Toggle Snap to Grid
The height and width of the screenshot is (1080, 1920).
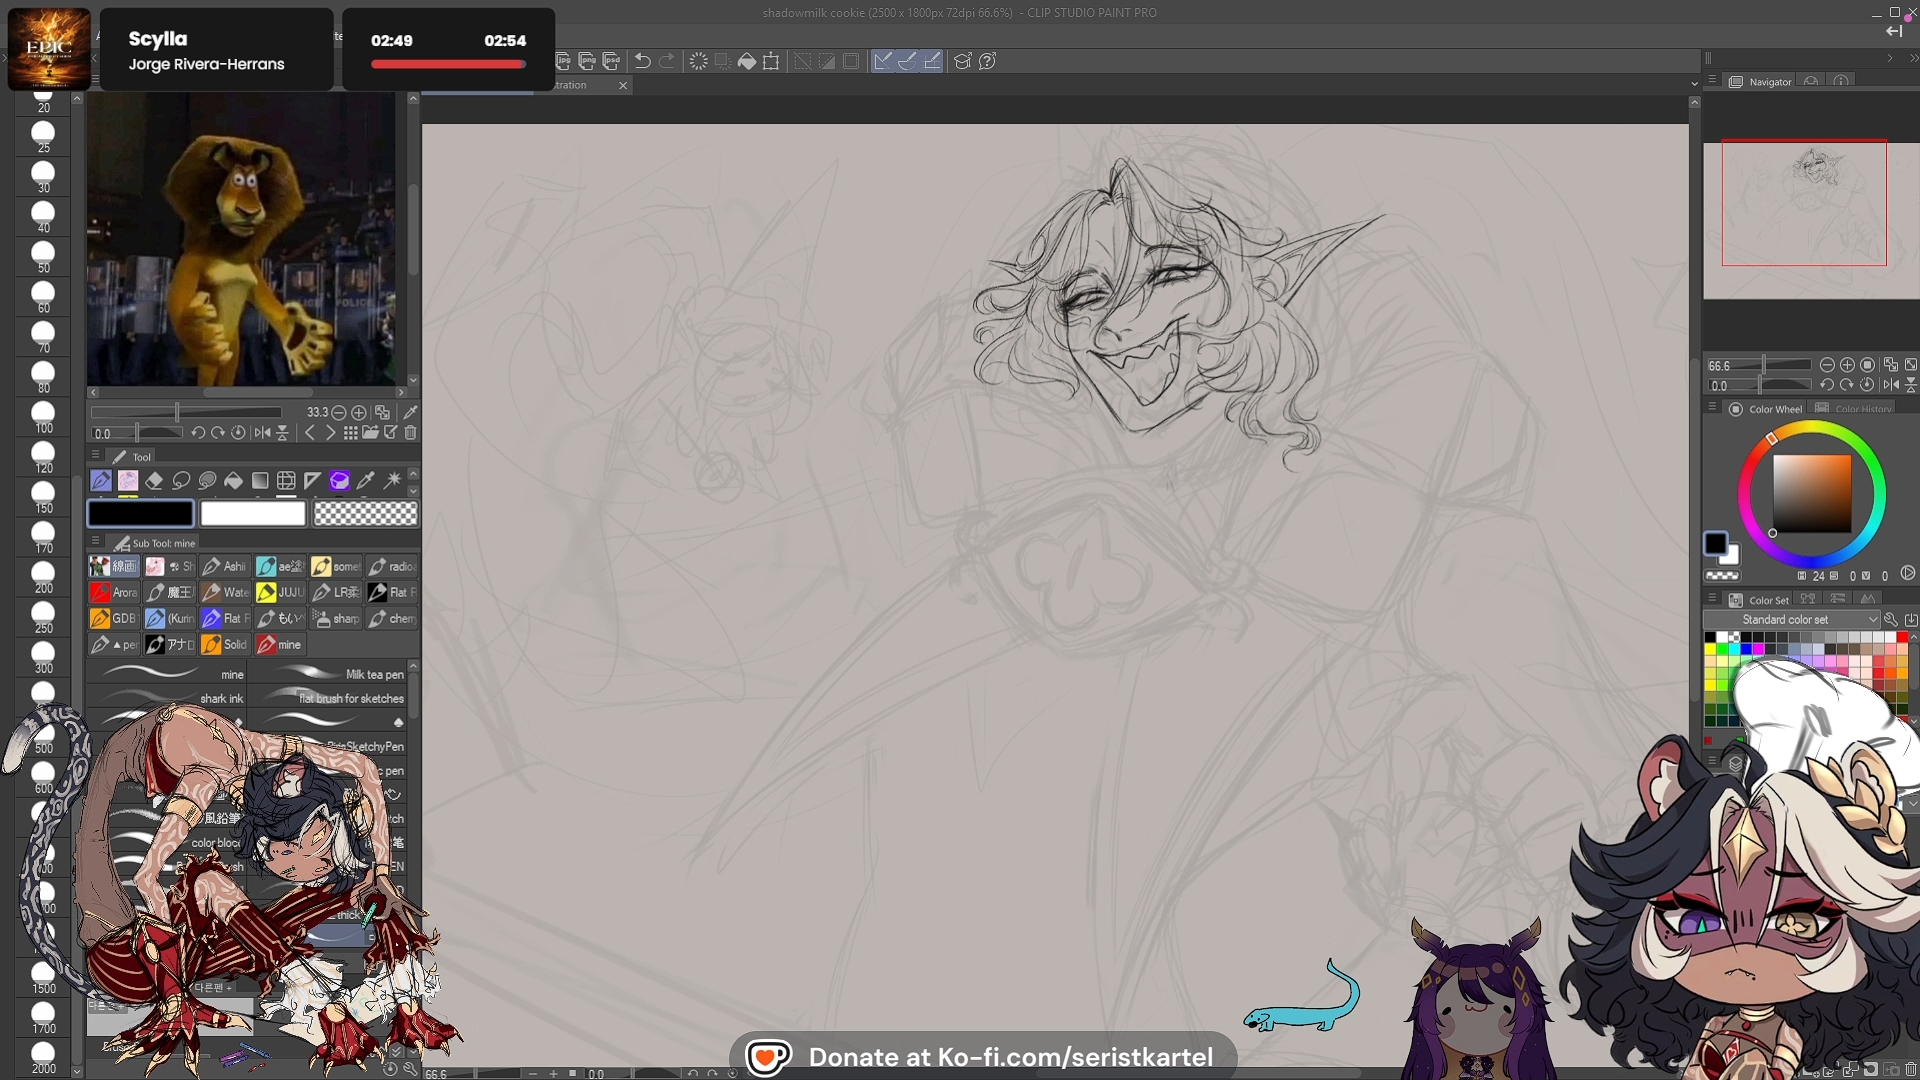click(x=932, y=61)
